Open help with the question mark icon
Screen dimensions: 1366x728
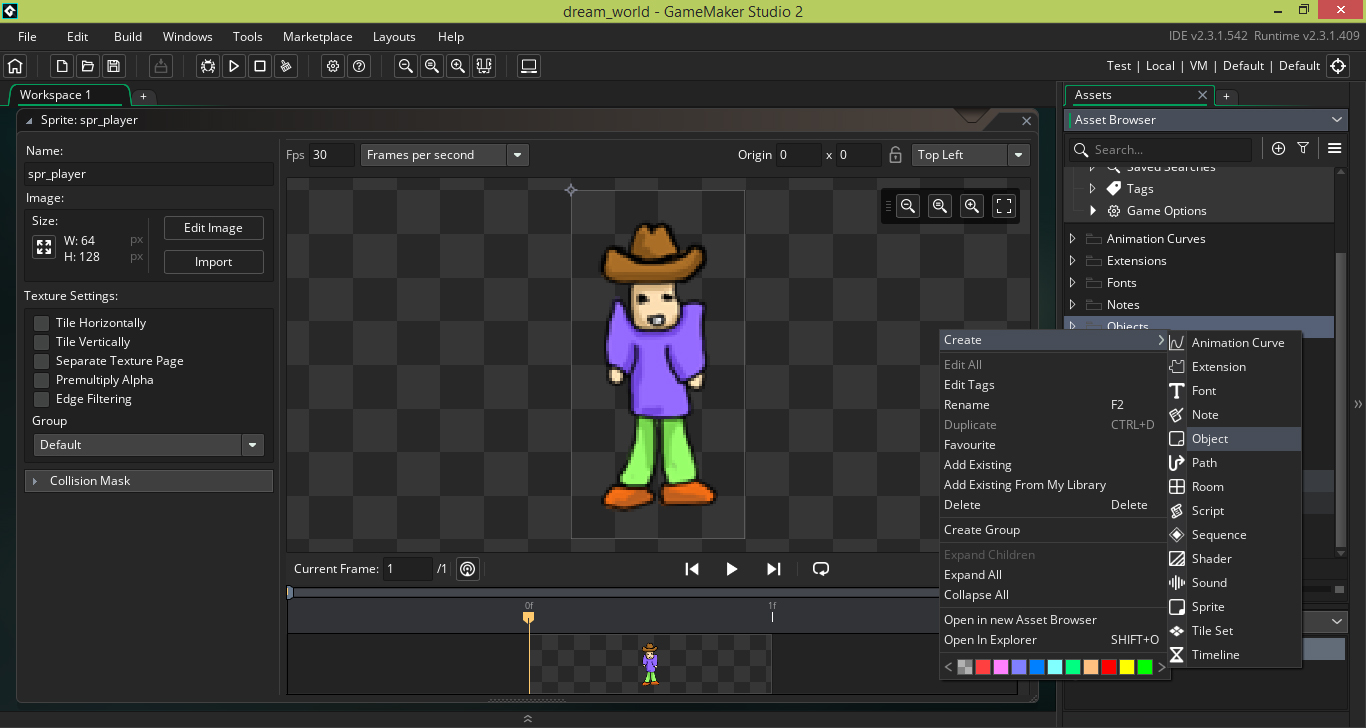click(x=359, y=66)
